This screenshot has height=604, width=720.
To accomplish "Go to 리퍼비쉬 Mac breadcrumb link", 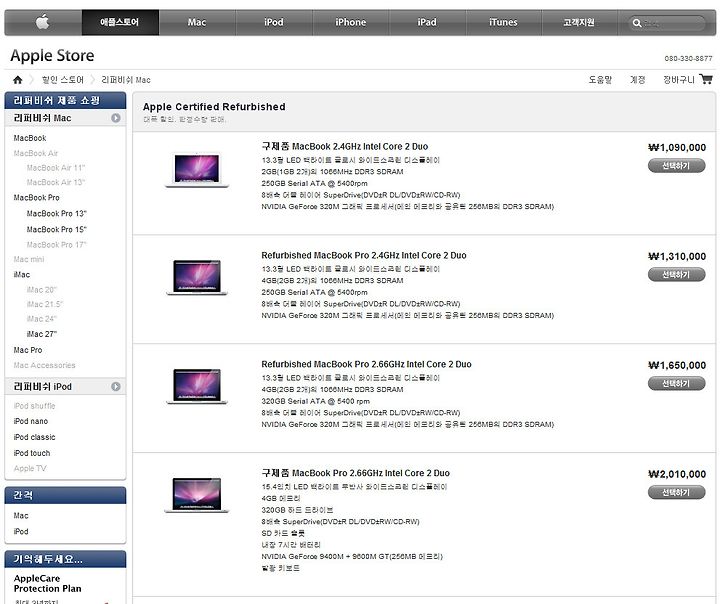I will pyautogui.click(x=126, y=80).
